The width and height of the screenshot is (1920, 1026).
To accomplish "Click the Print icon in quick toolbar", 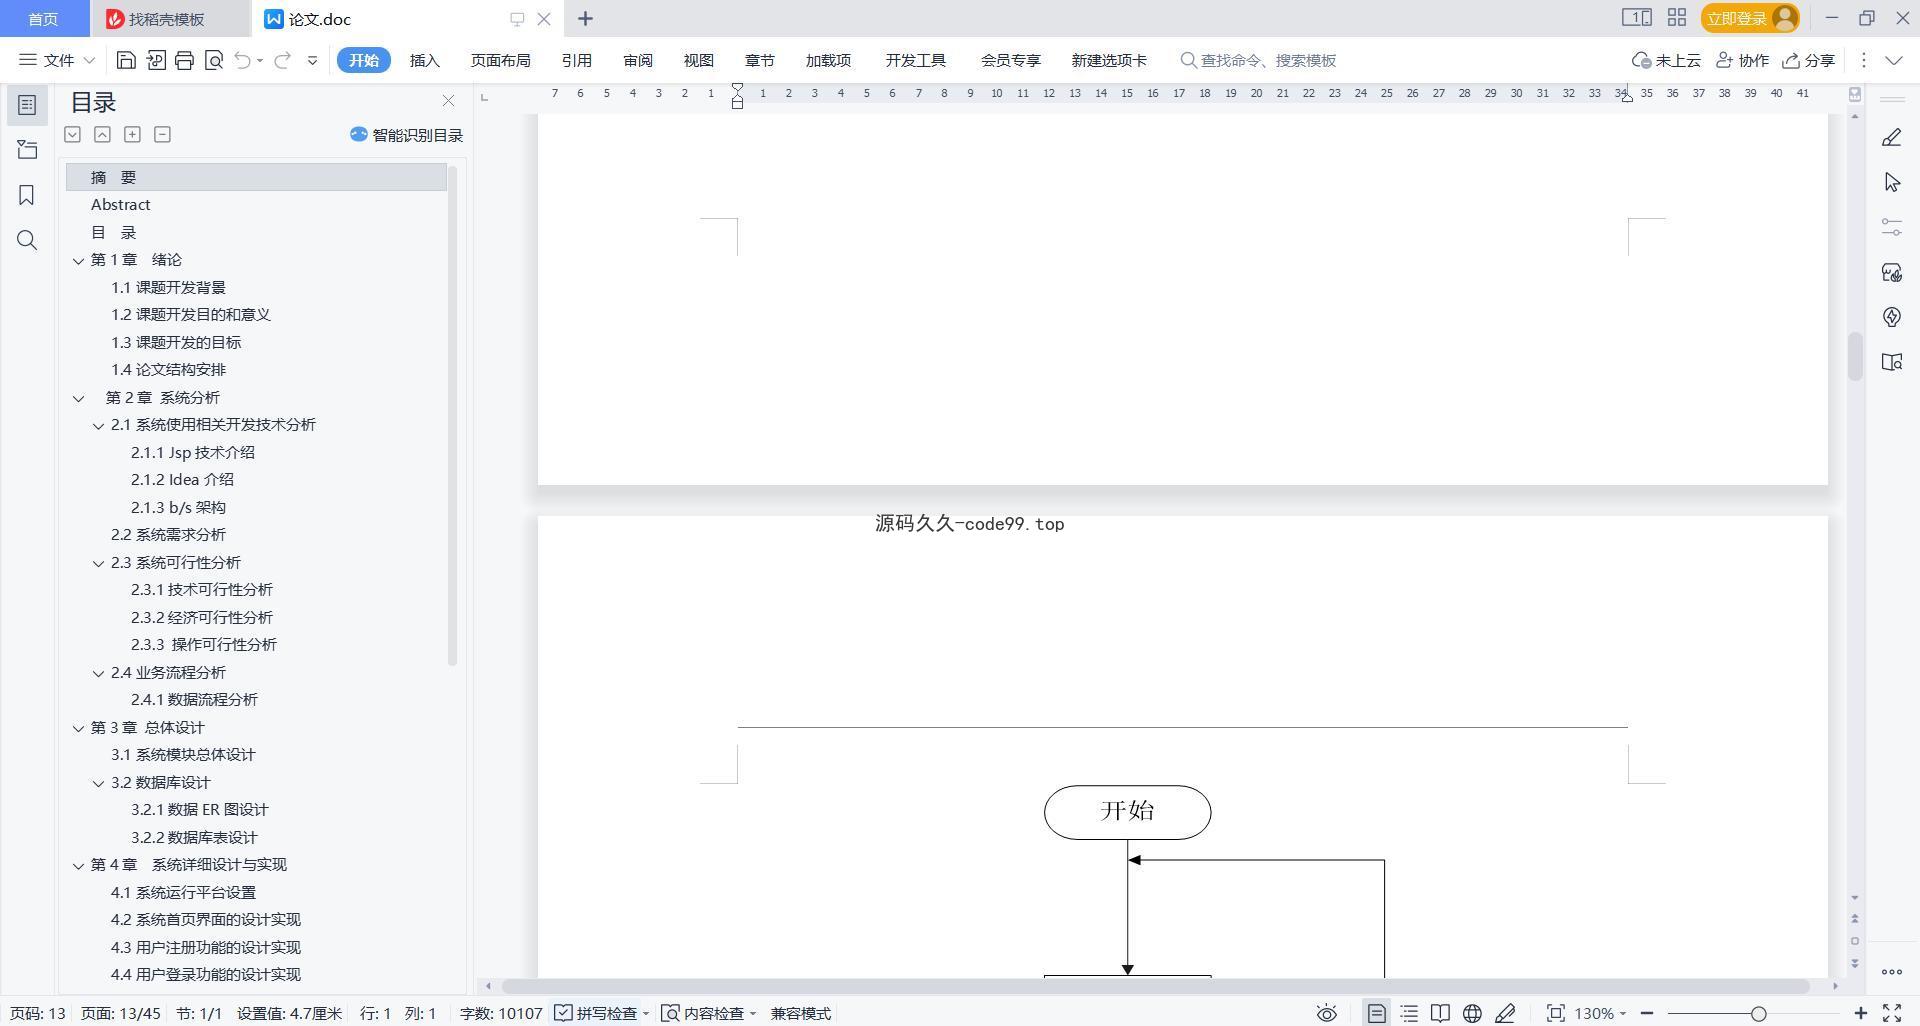I will click(x=184, y=60).
